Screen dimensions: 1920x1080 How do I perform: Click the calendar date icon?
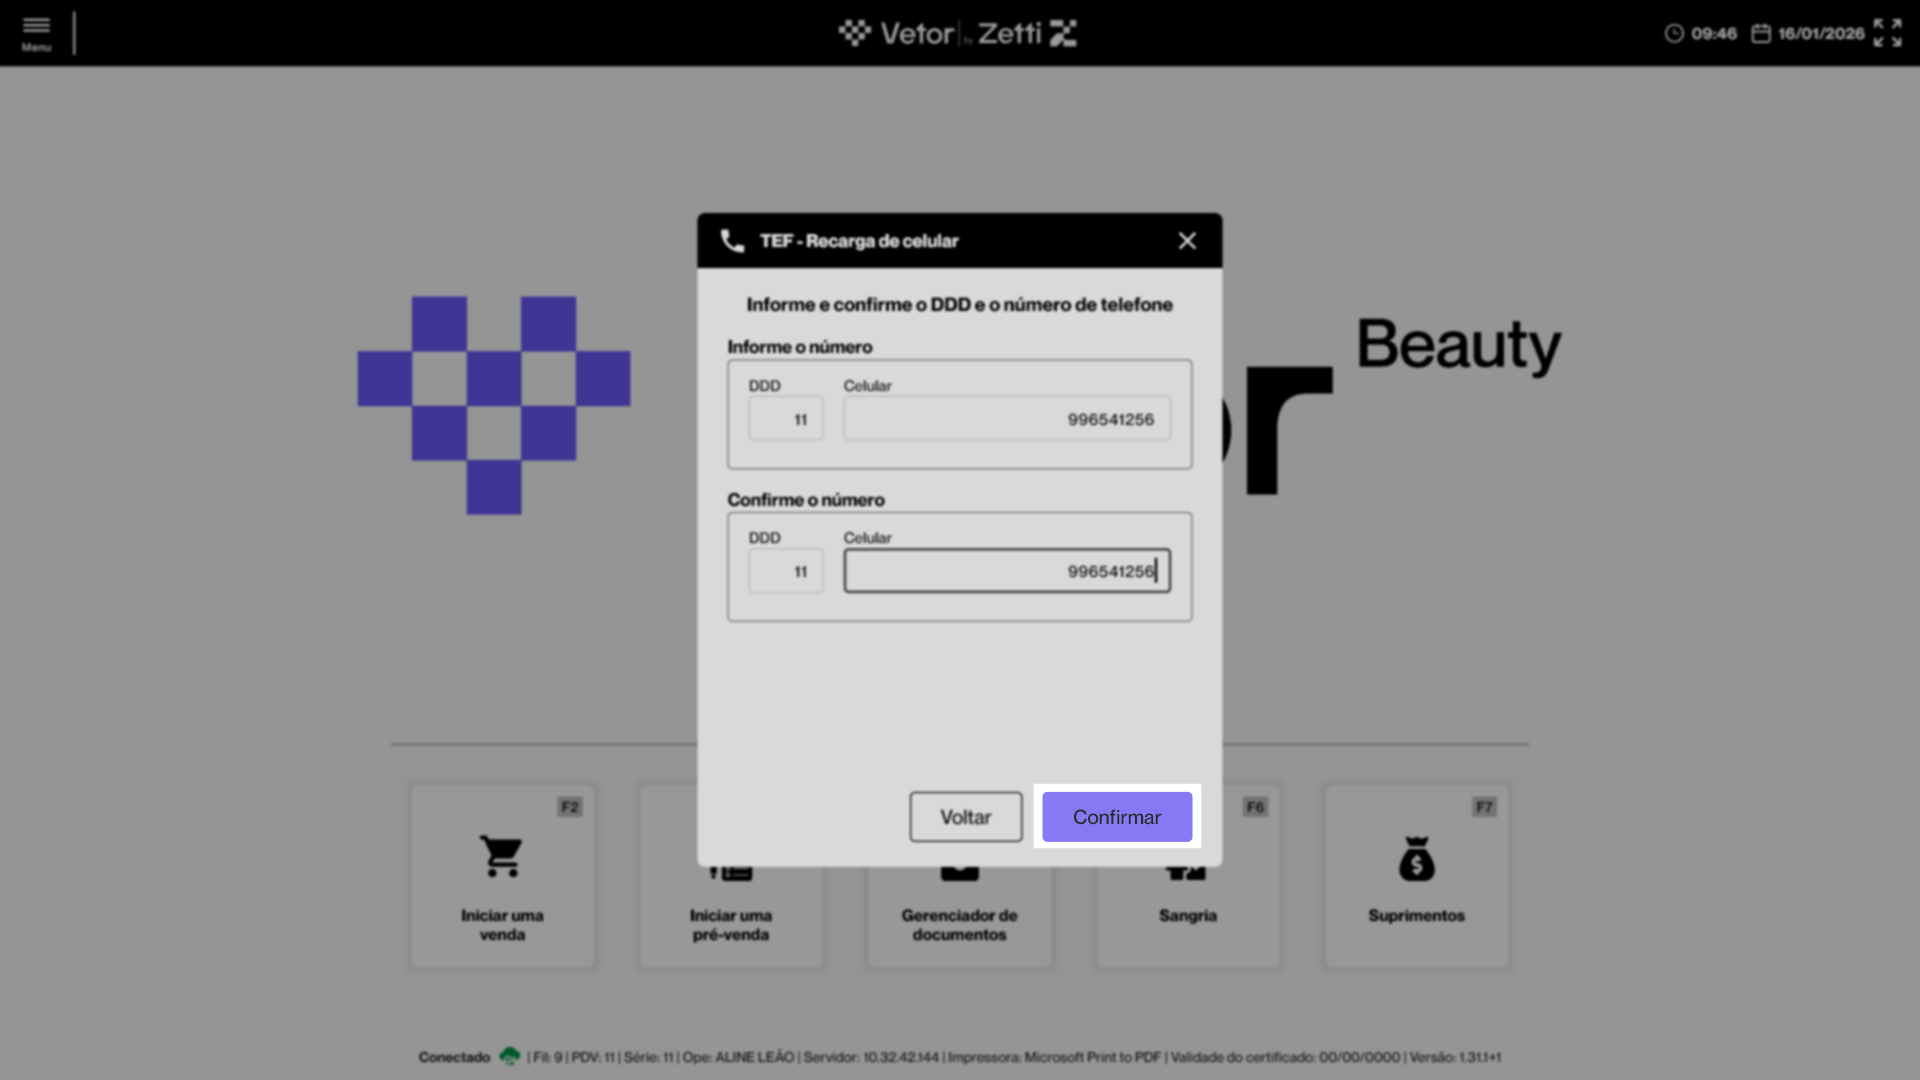point(1761,34)
